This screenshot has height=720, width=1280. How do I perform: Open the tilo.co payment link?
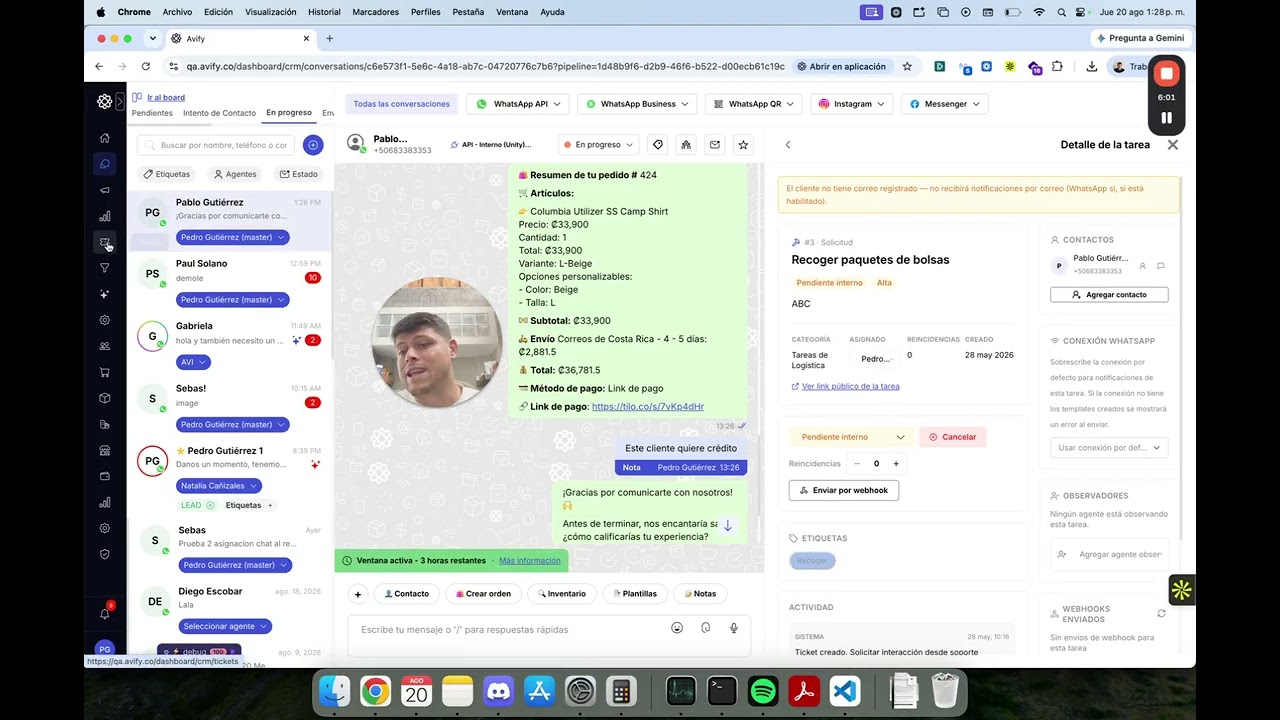tap(648, 407)
